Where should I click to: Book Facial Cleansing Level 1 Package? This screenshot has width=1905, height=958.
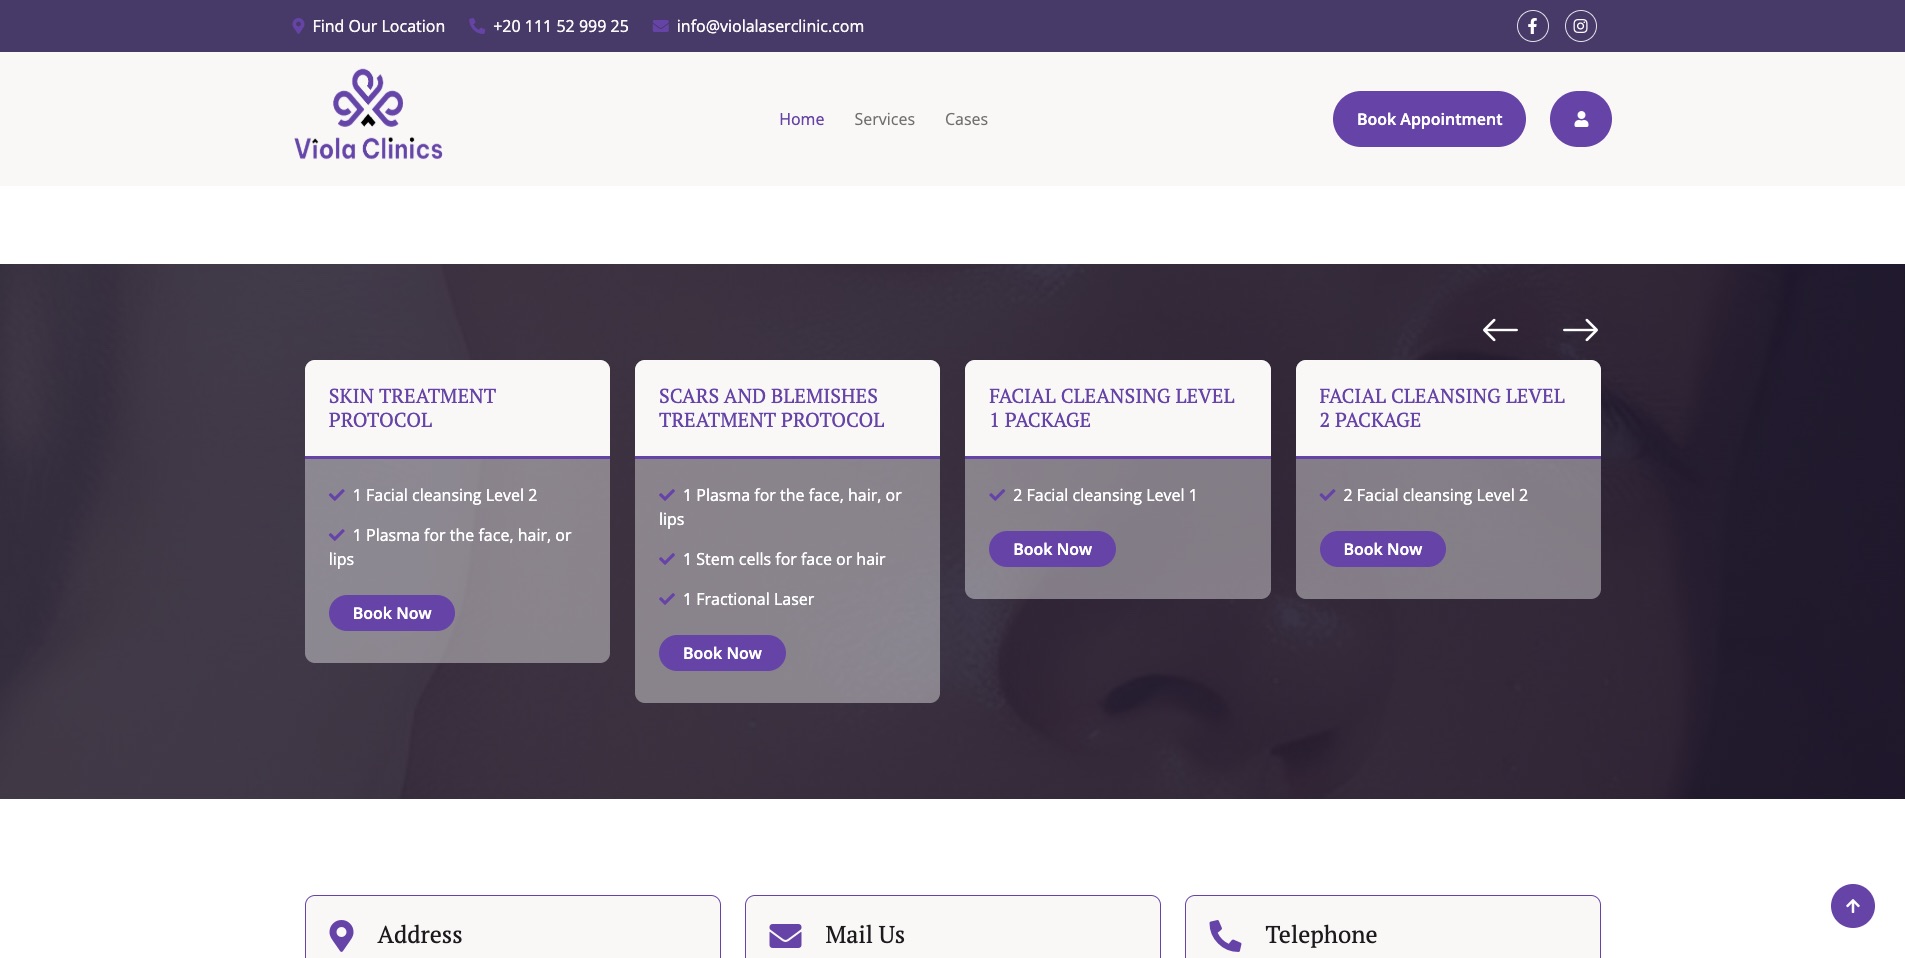1052,549
